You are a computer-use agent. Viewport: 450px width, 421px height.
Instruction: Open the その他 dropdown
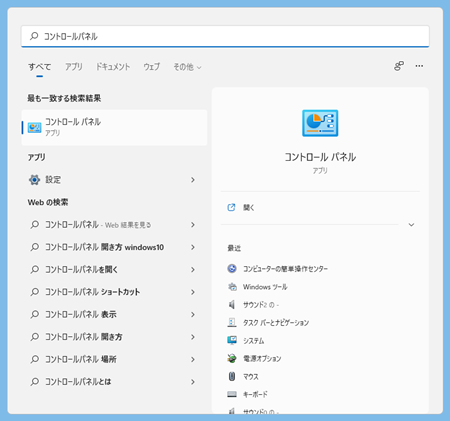[187, 67]
